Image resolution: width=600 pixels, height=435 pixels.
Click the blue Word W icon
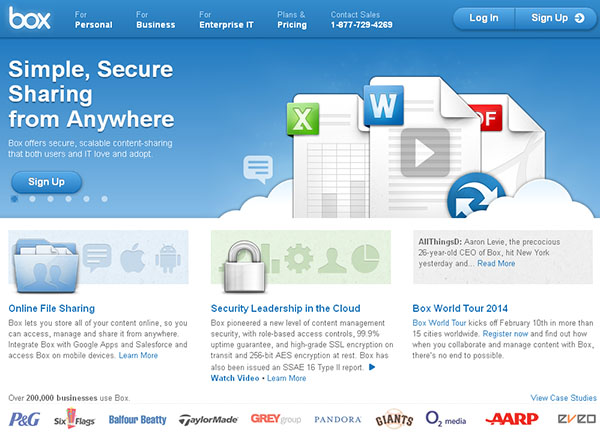pyautogui.click(x=384, y=106)
